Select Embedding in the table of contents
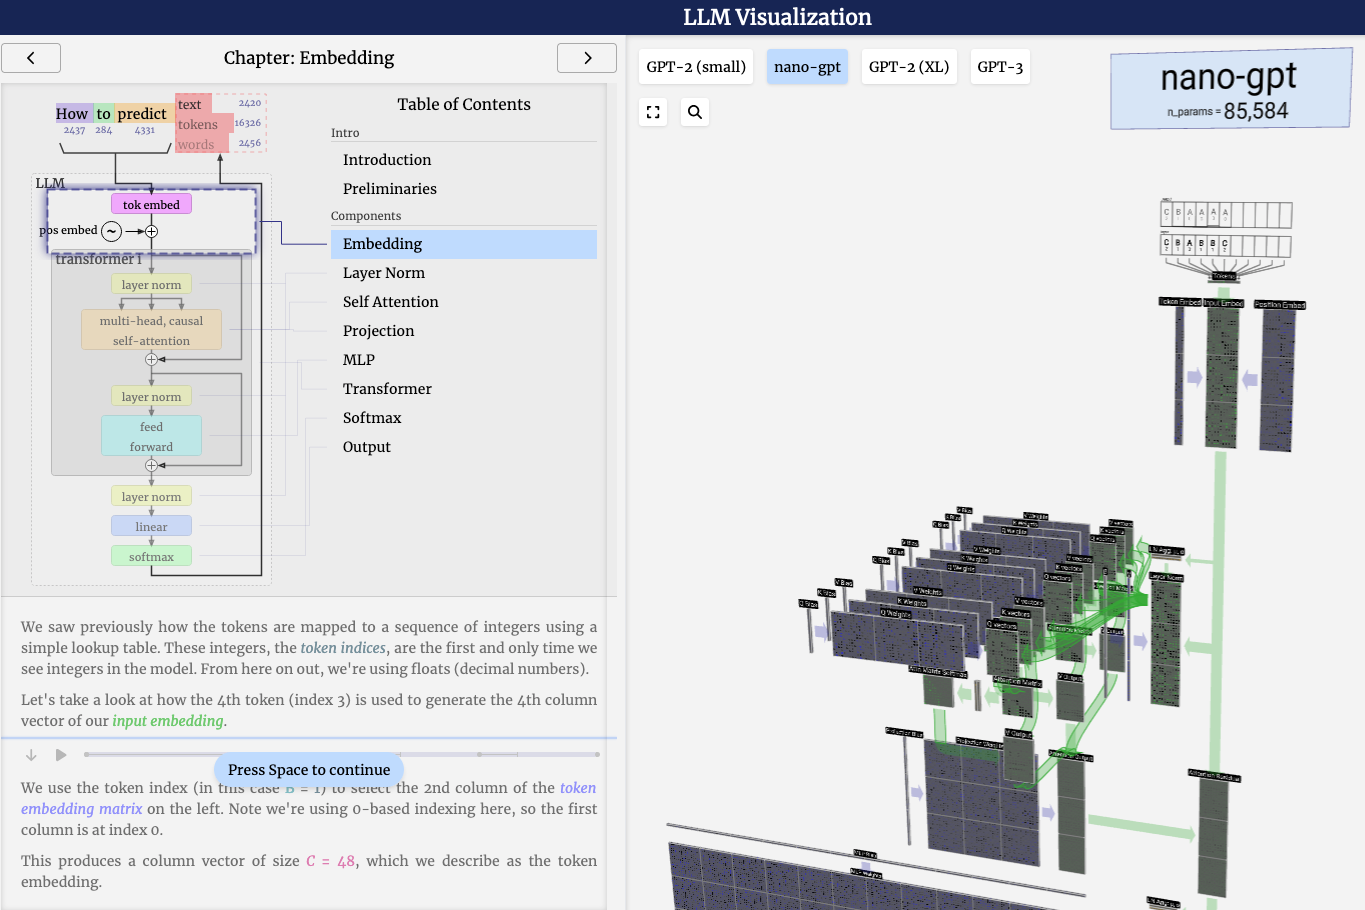The width and height of the screenshot is (1365, 910). pos(464,244)
